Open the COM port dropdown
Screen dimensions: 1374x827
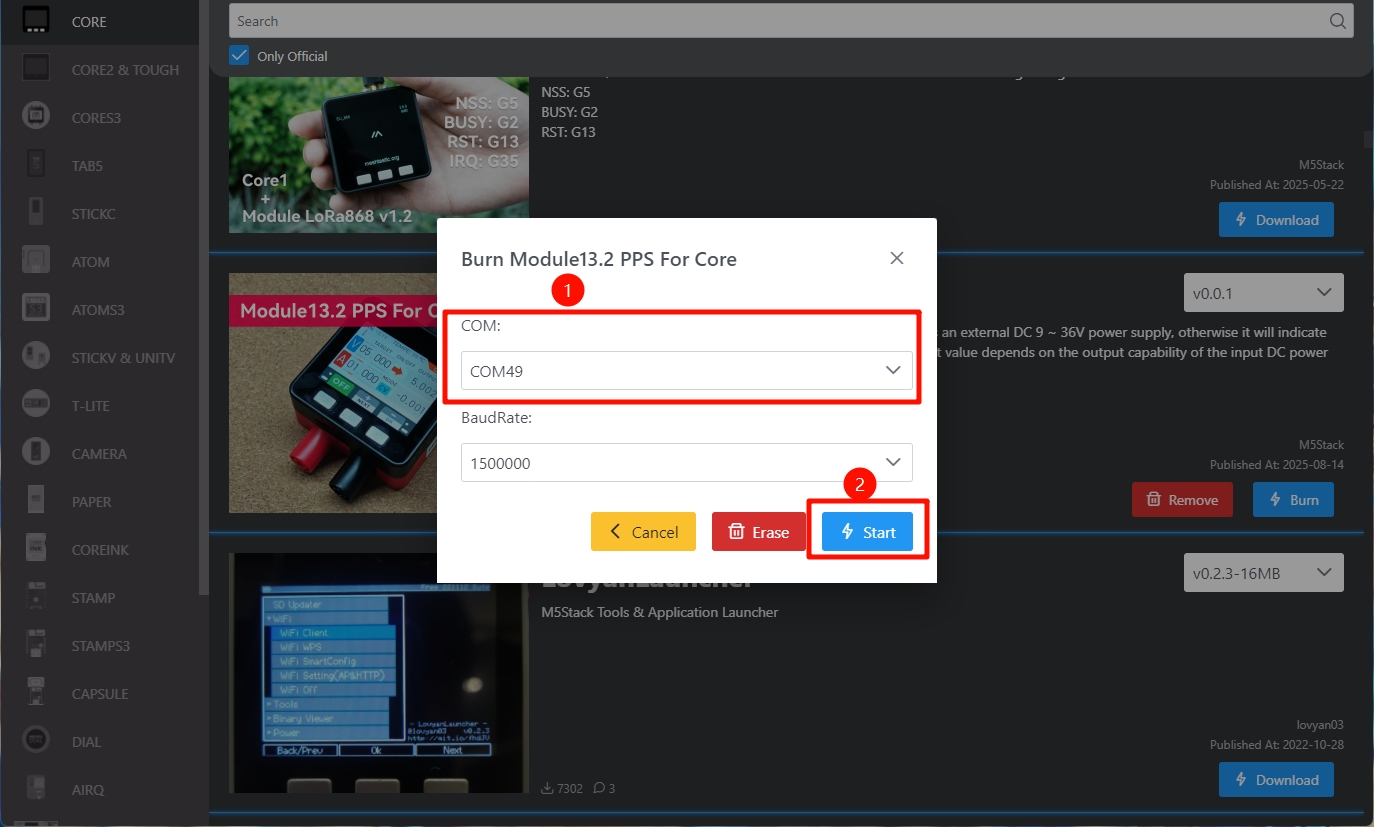pyautogui.click(x=687, y=371)
